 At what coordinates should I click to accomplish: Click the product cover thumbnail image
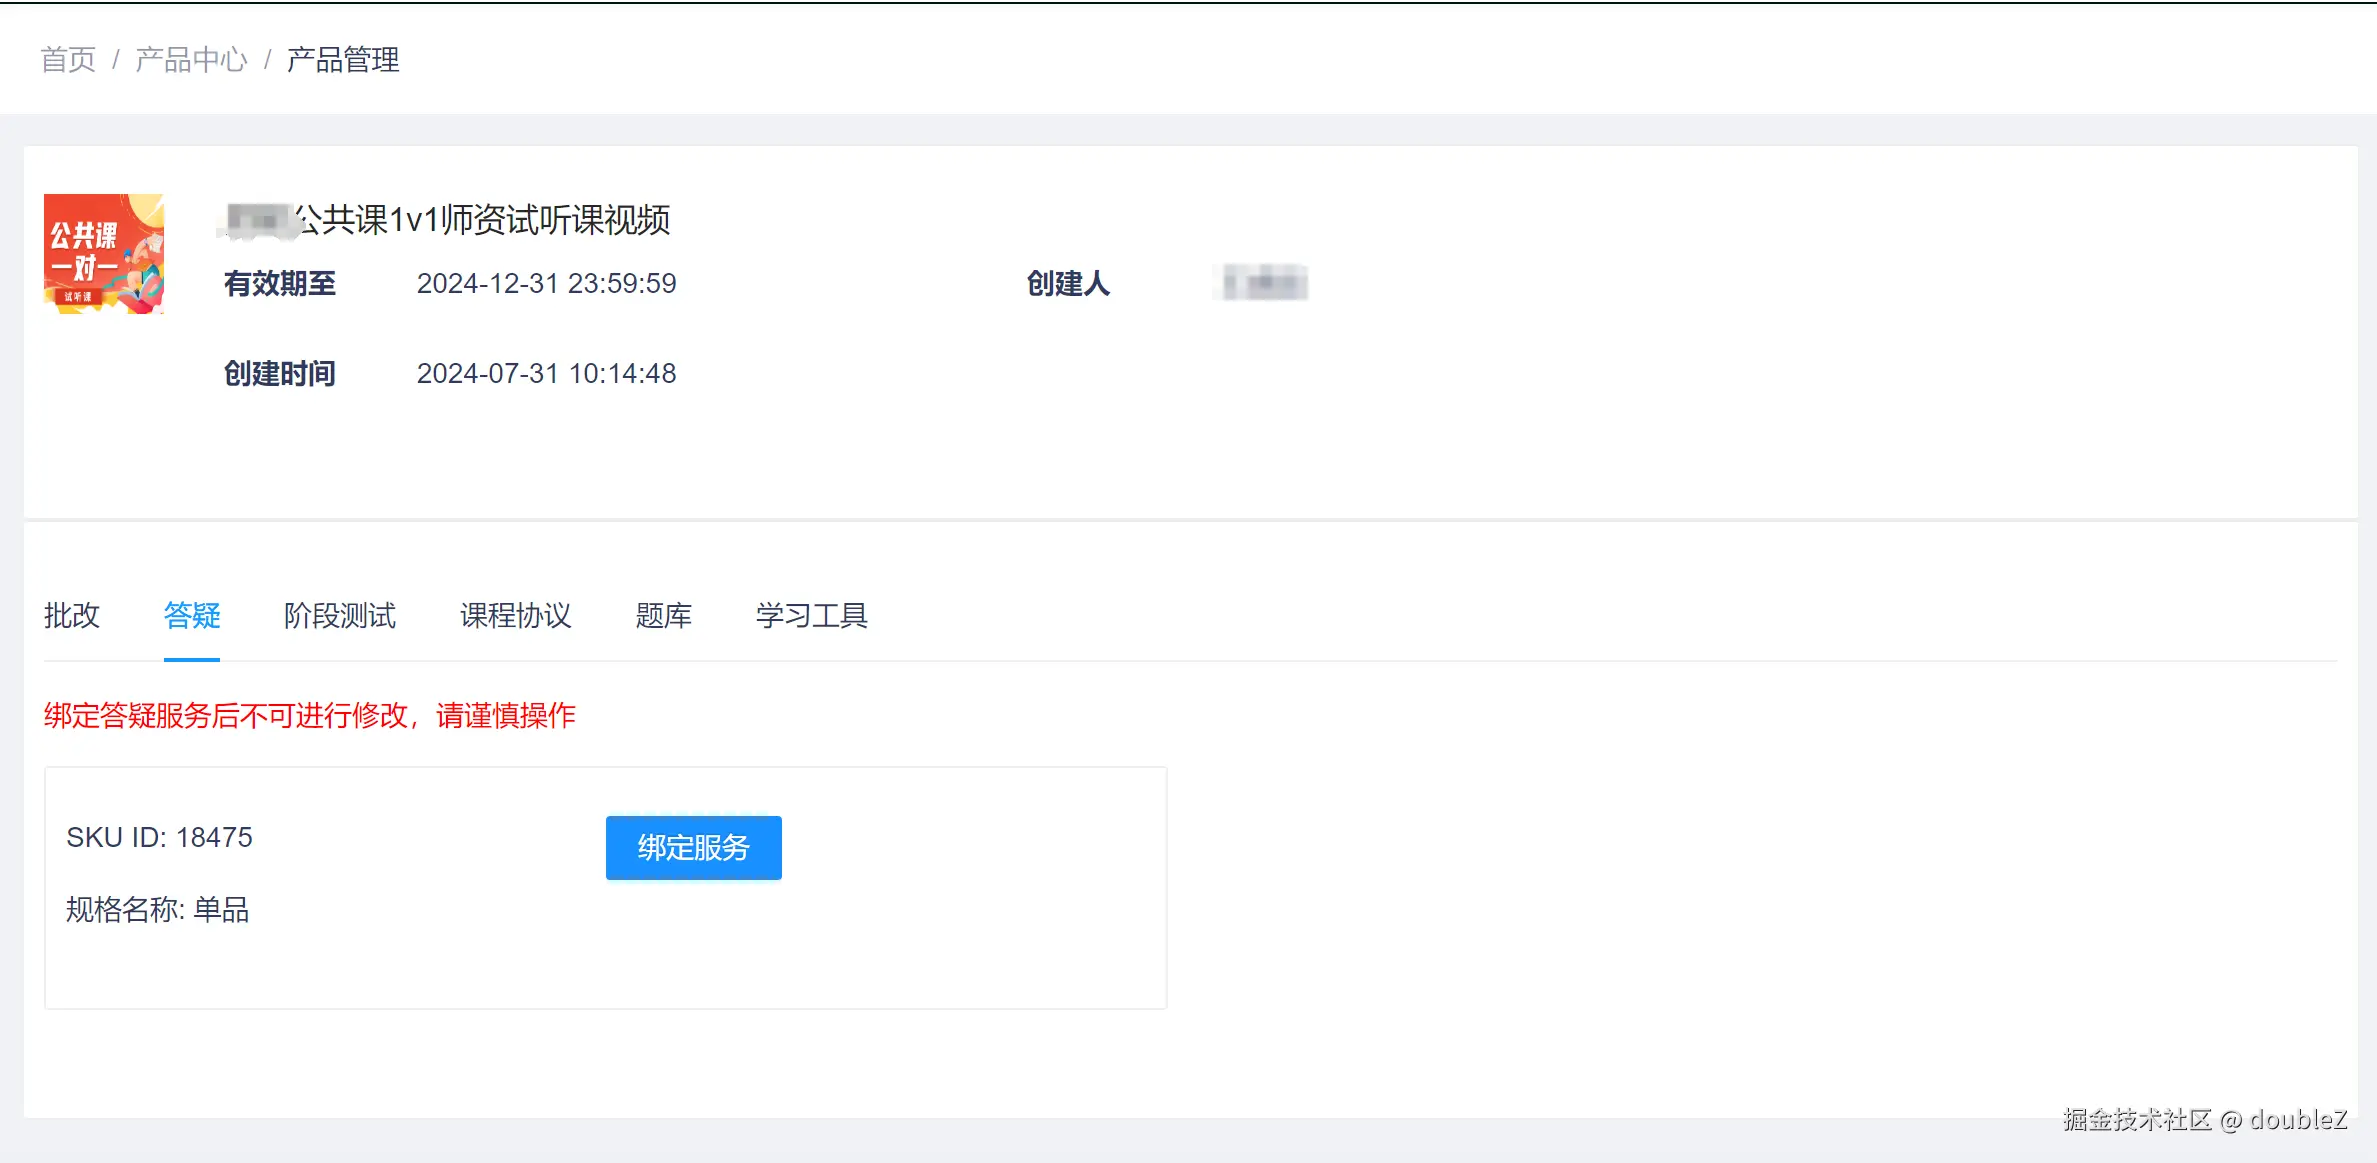click(104, 254)
